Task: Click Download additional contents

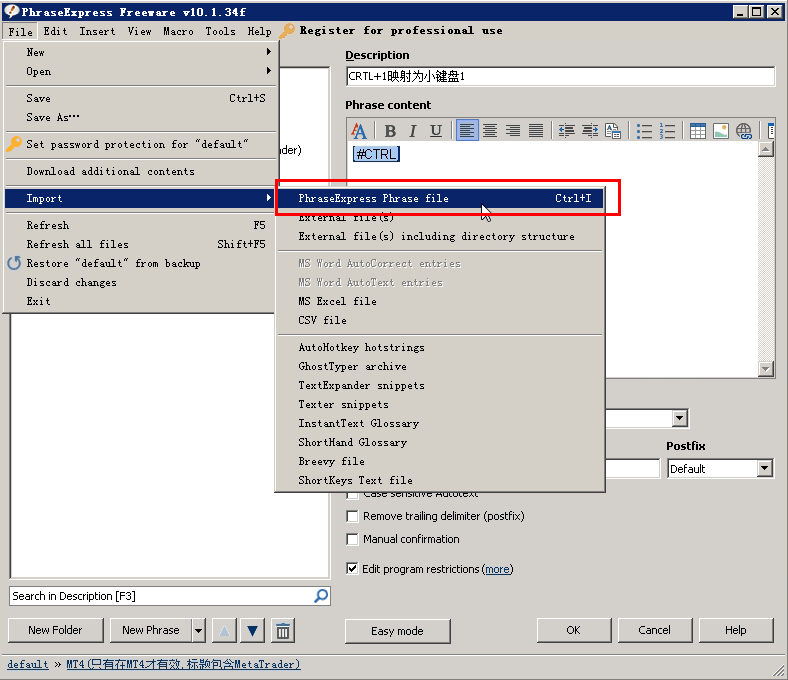Action: pyautogui.click(x=141, y=171)
